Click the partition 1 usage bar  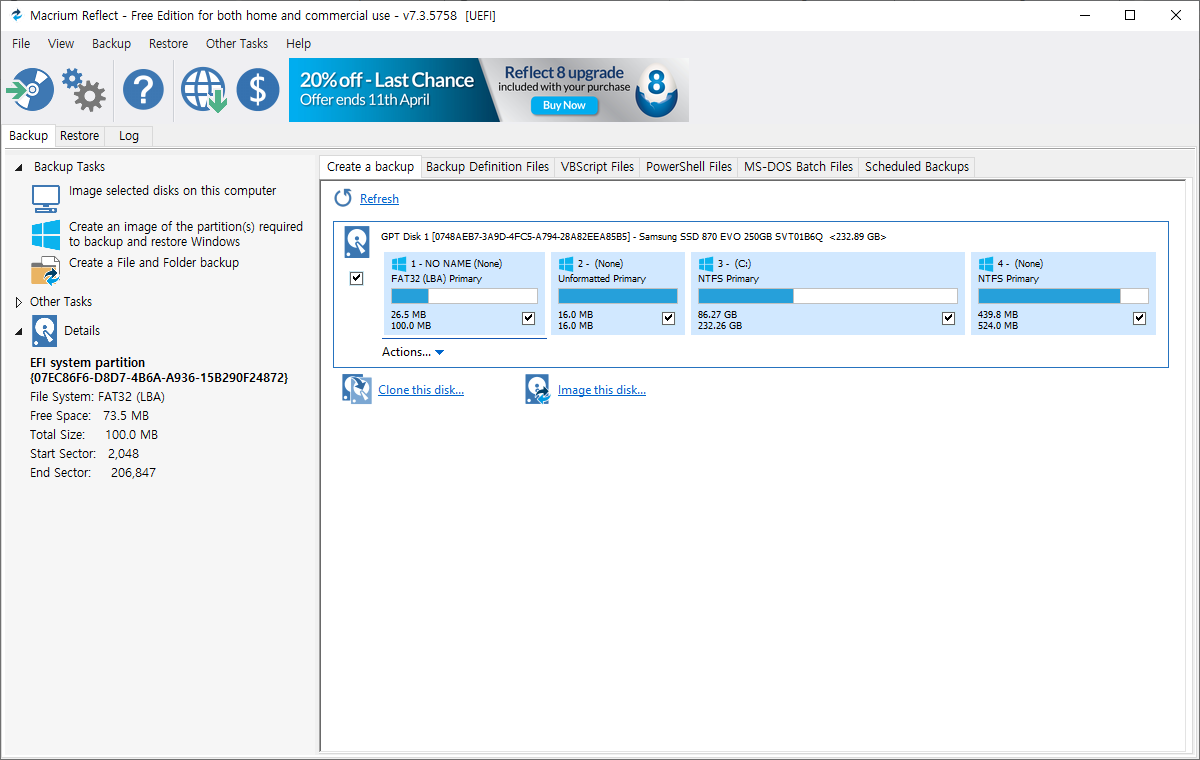[464, 296]
